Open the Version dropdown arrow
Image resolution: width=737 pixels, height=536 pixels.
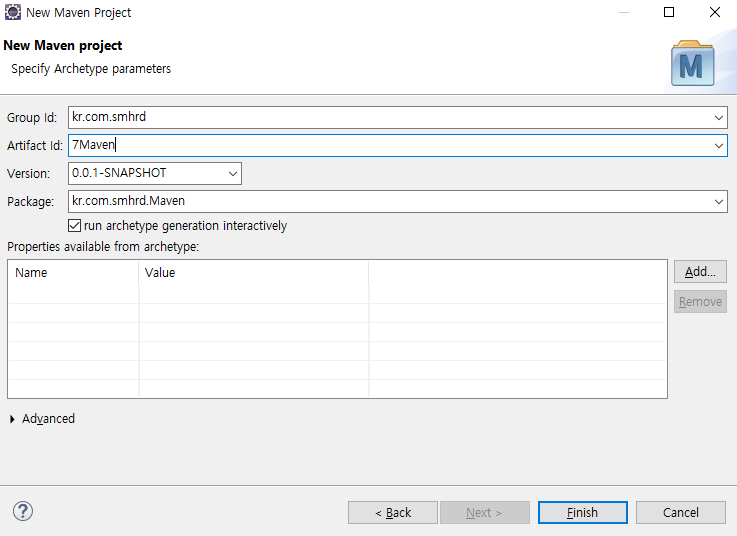[x=233, y=173]
